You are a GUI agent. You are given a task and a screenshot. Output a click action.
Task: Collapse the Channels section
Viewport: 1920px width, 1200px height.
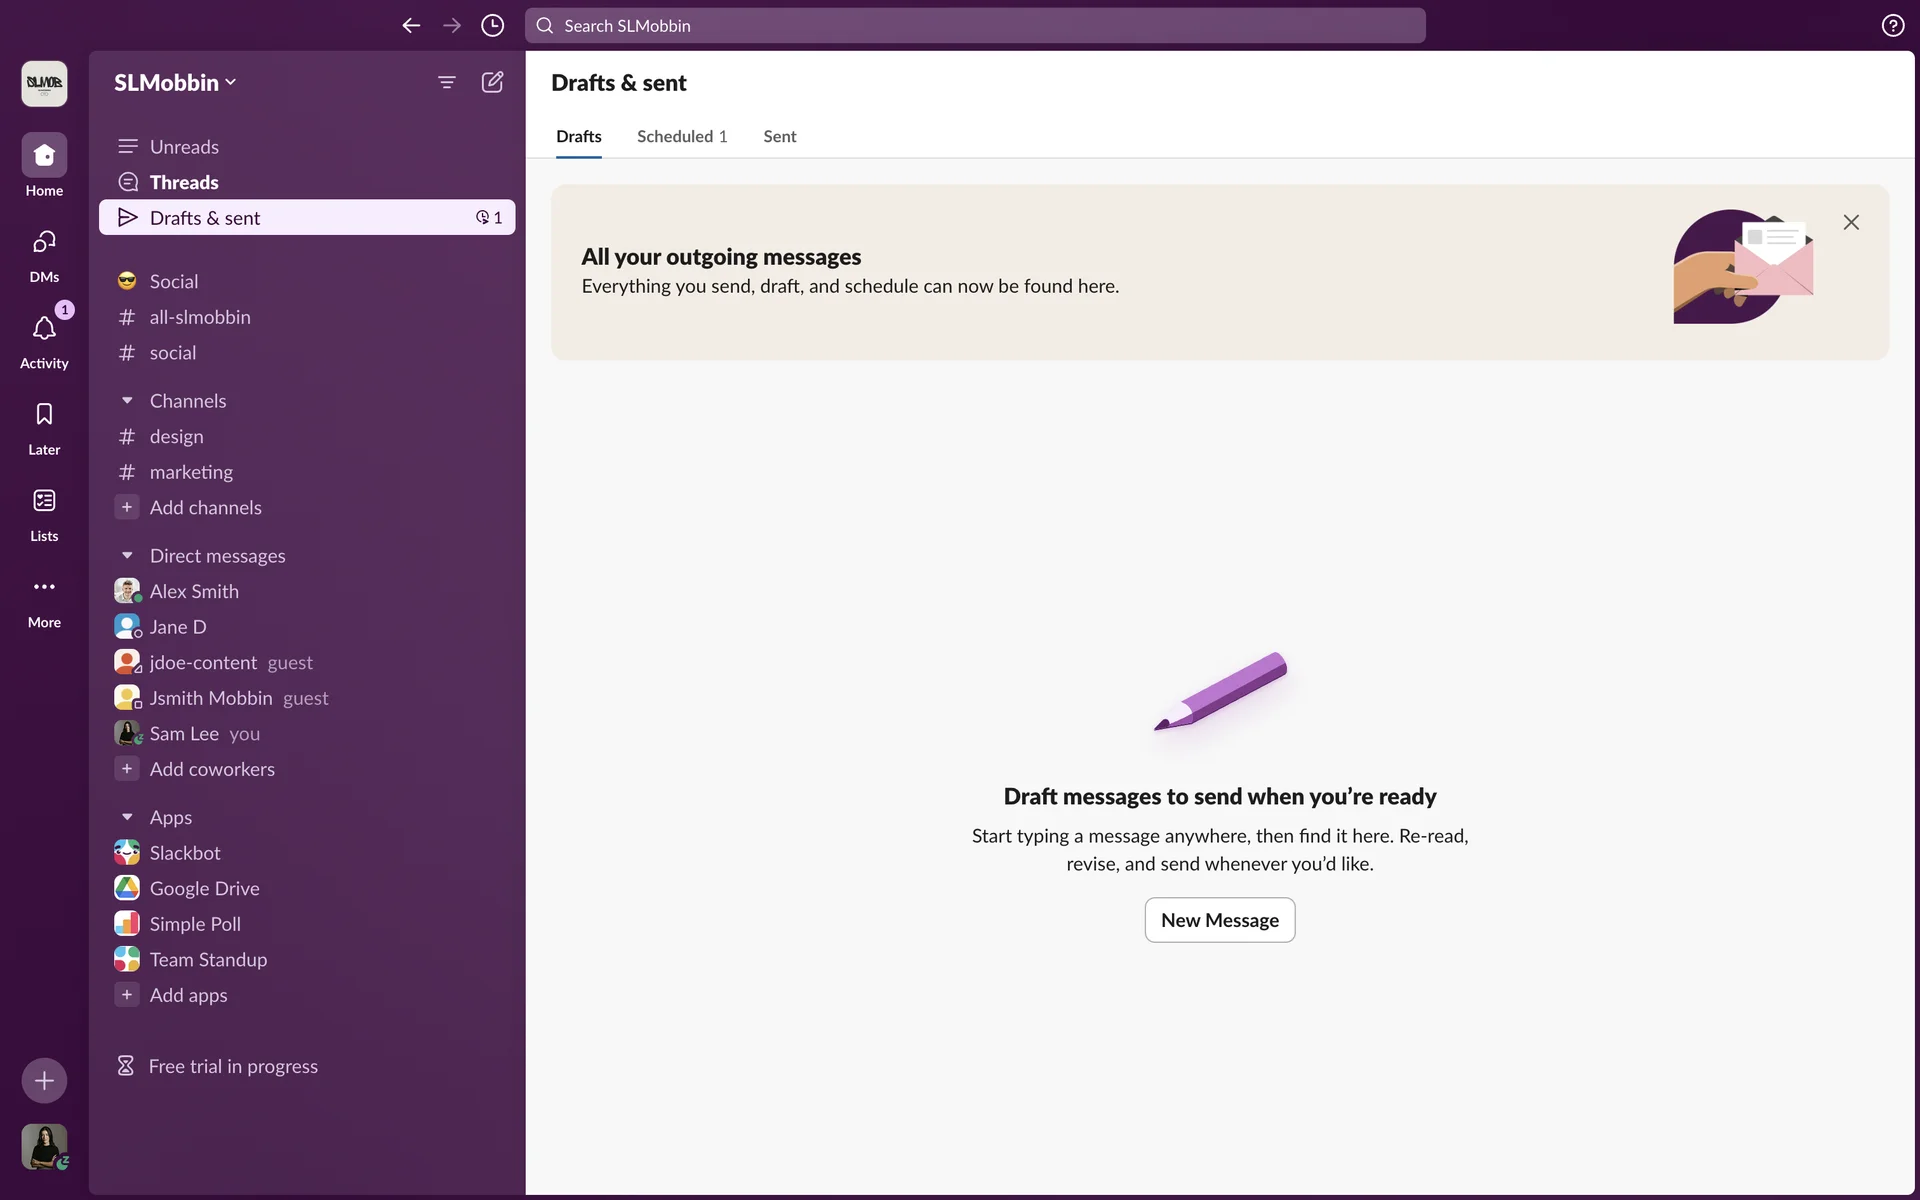(x=127, y=401)
